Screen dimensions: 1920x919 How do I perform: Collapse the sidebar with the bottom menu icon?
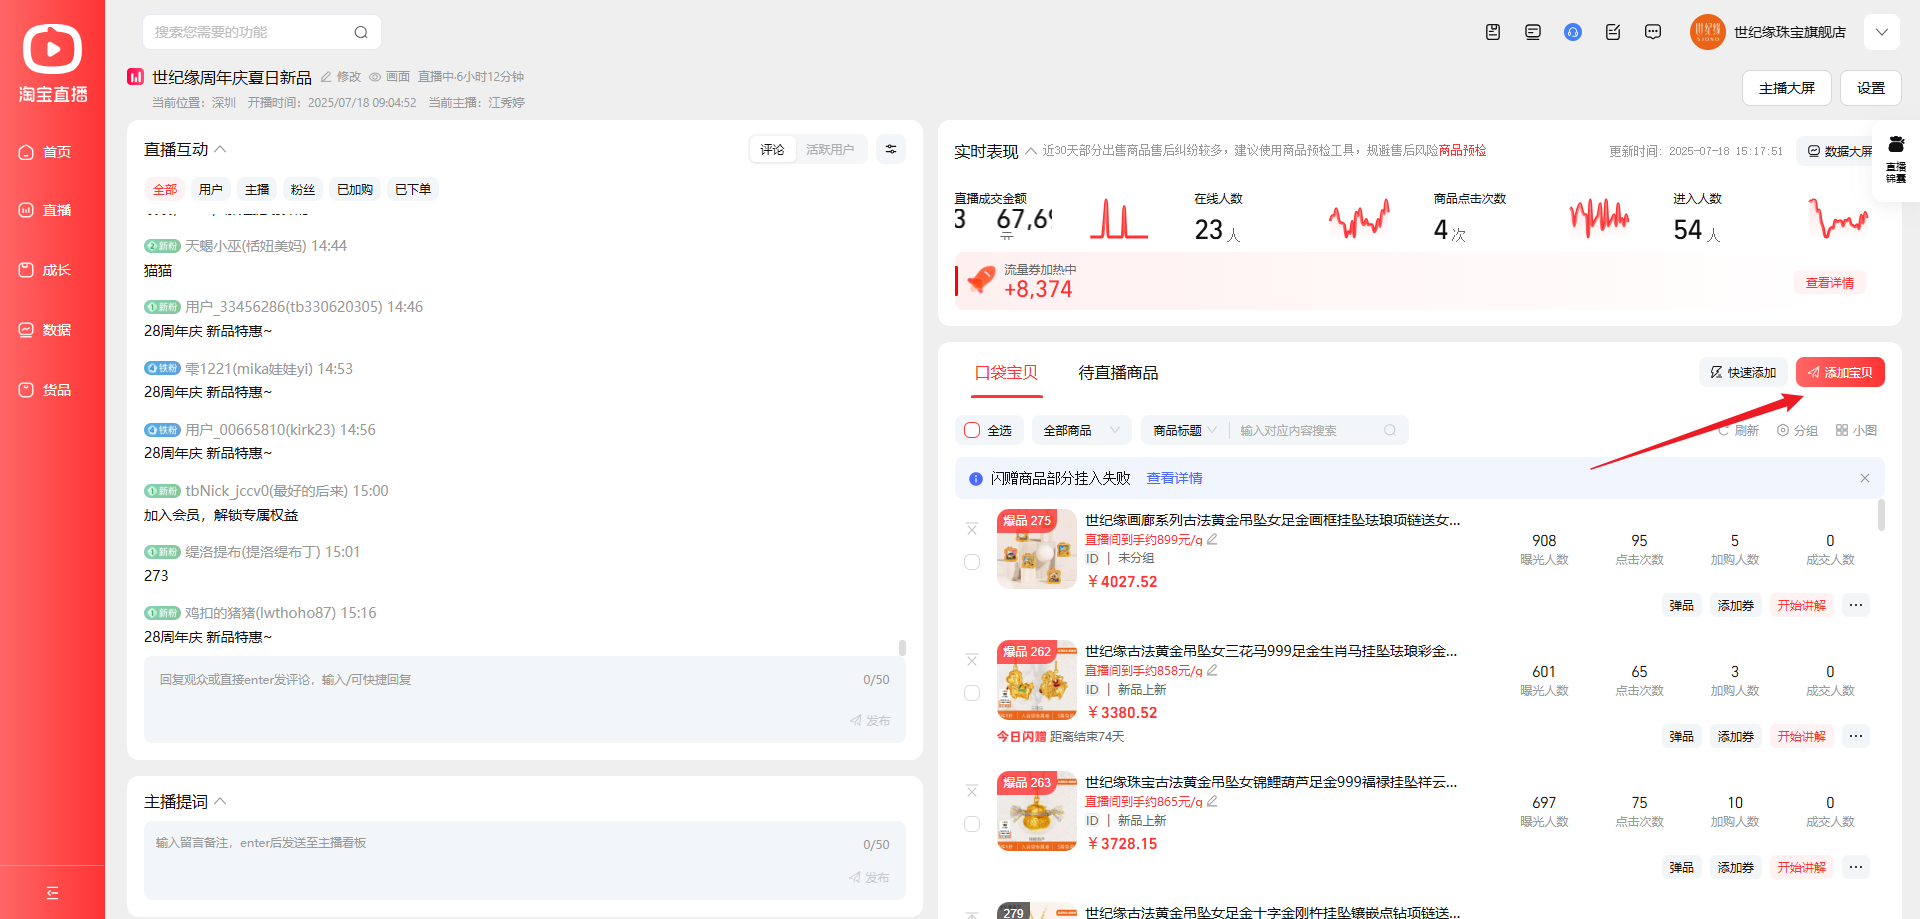52,893
